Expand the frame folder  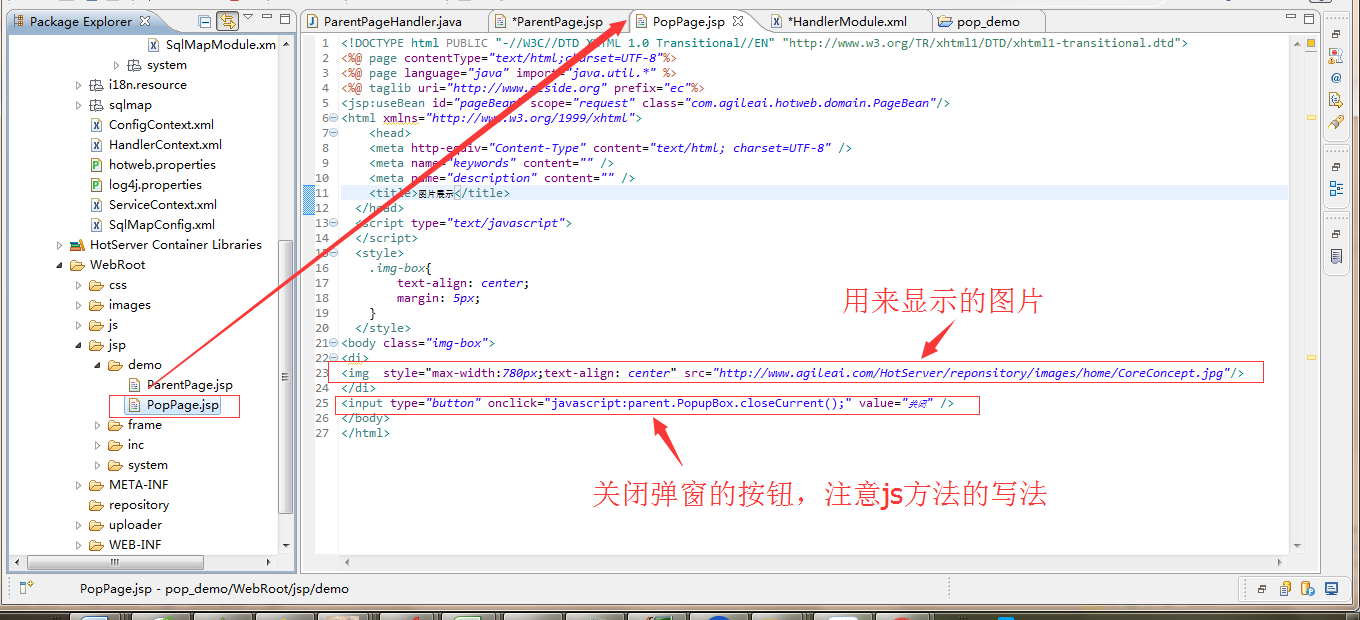(x=98, y=425)
